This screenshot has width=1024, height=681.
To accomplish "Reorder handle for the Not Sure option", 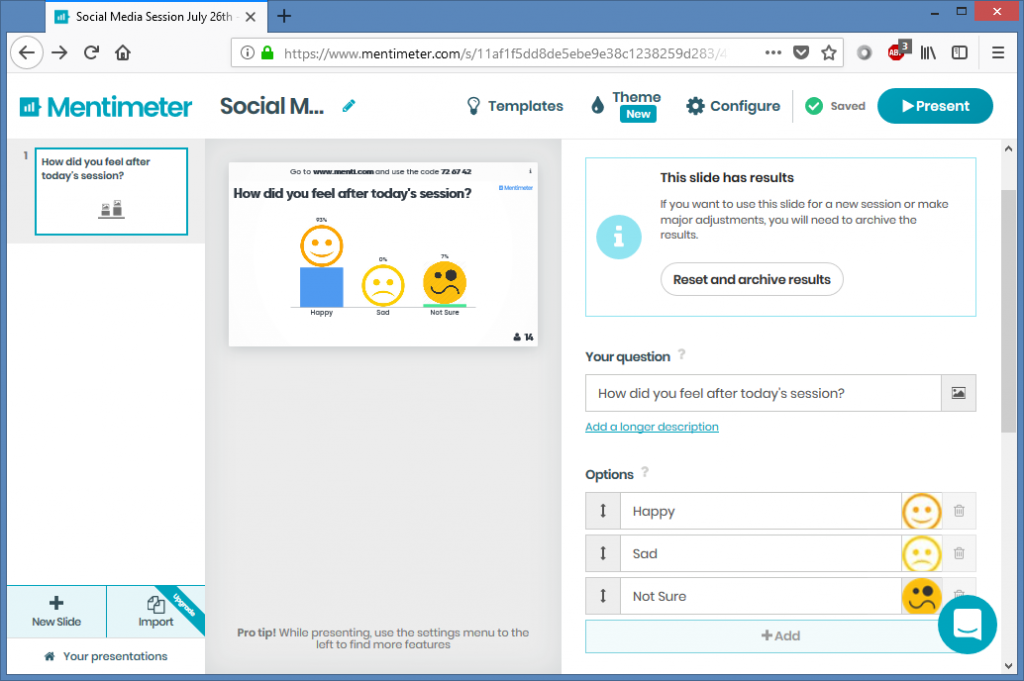I will 603,596.
